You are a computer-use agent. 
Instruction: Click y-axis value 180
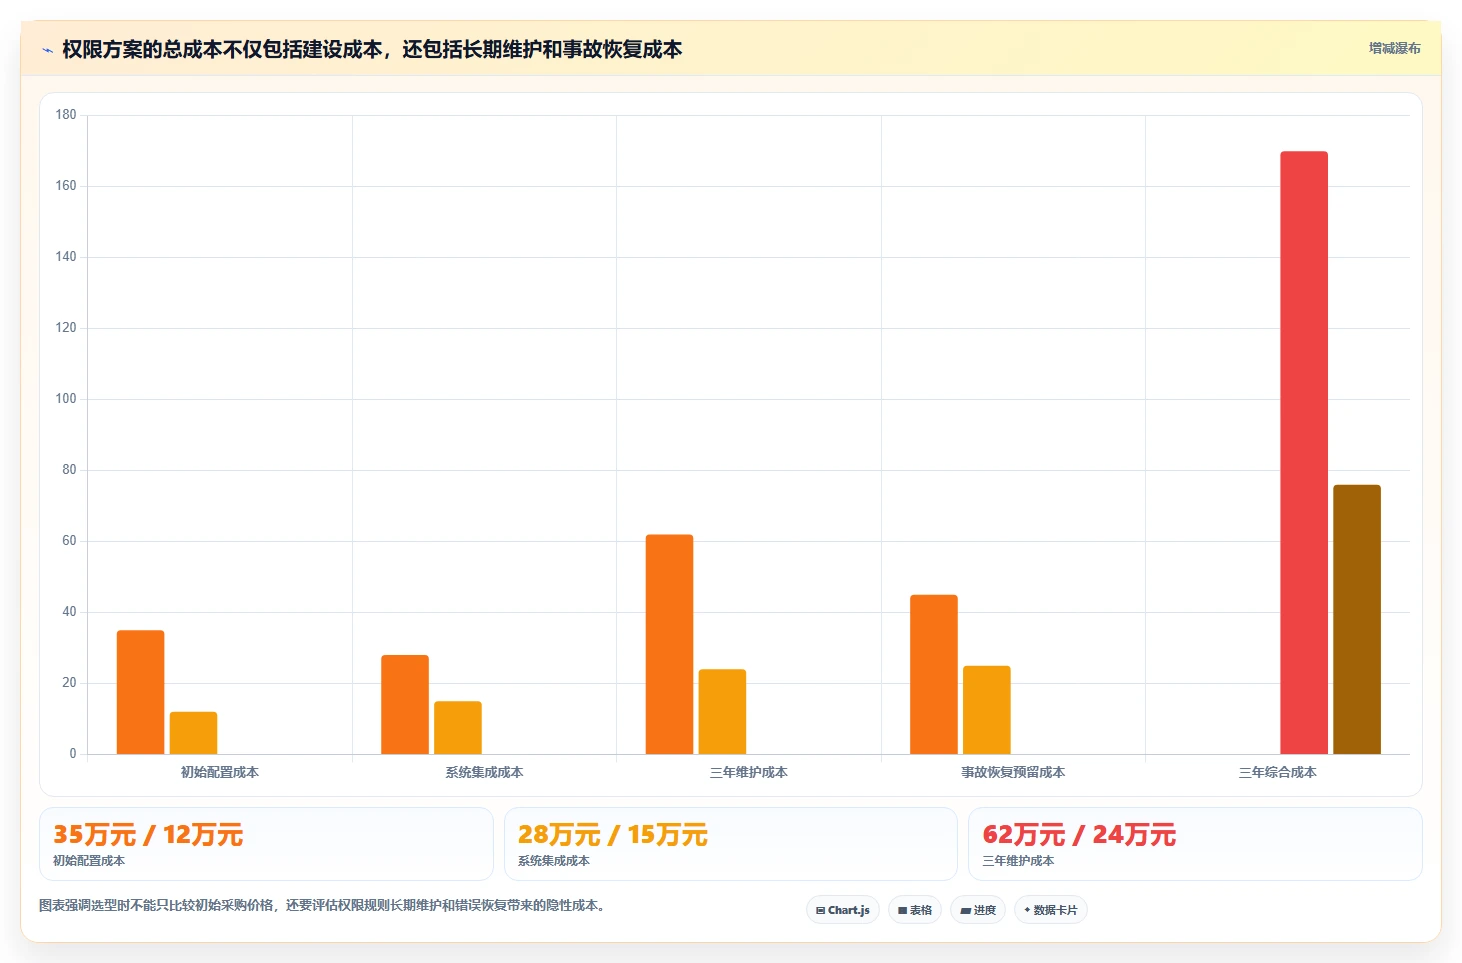point(66,115)
